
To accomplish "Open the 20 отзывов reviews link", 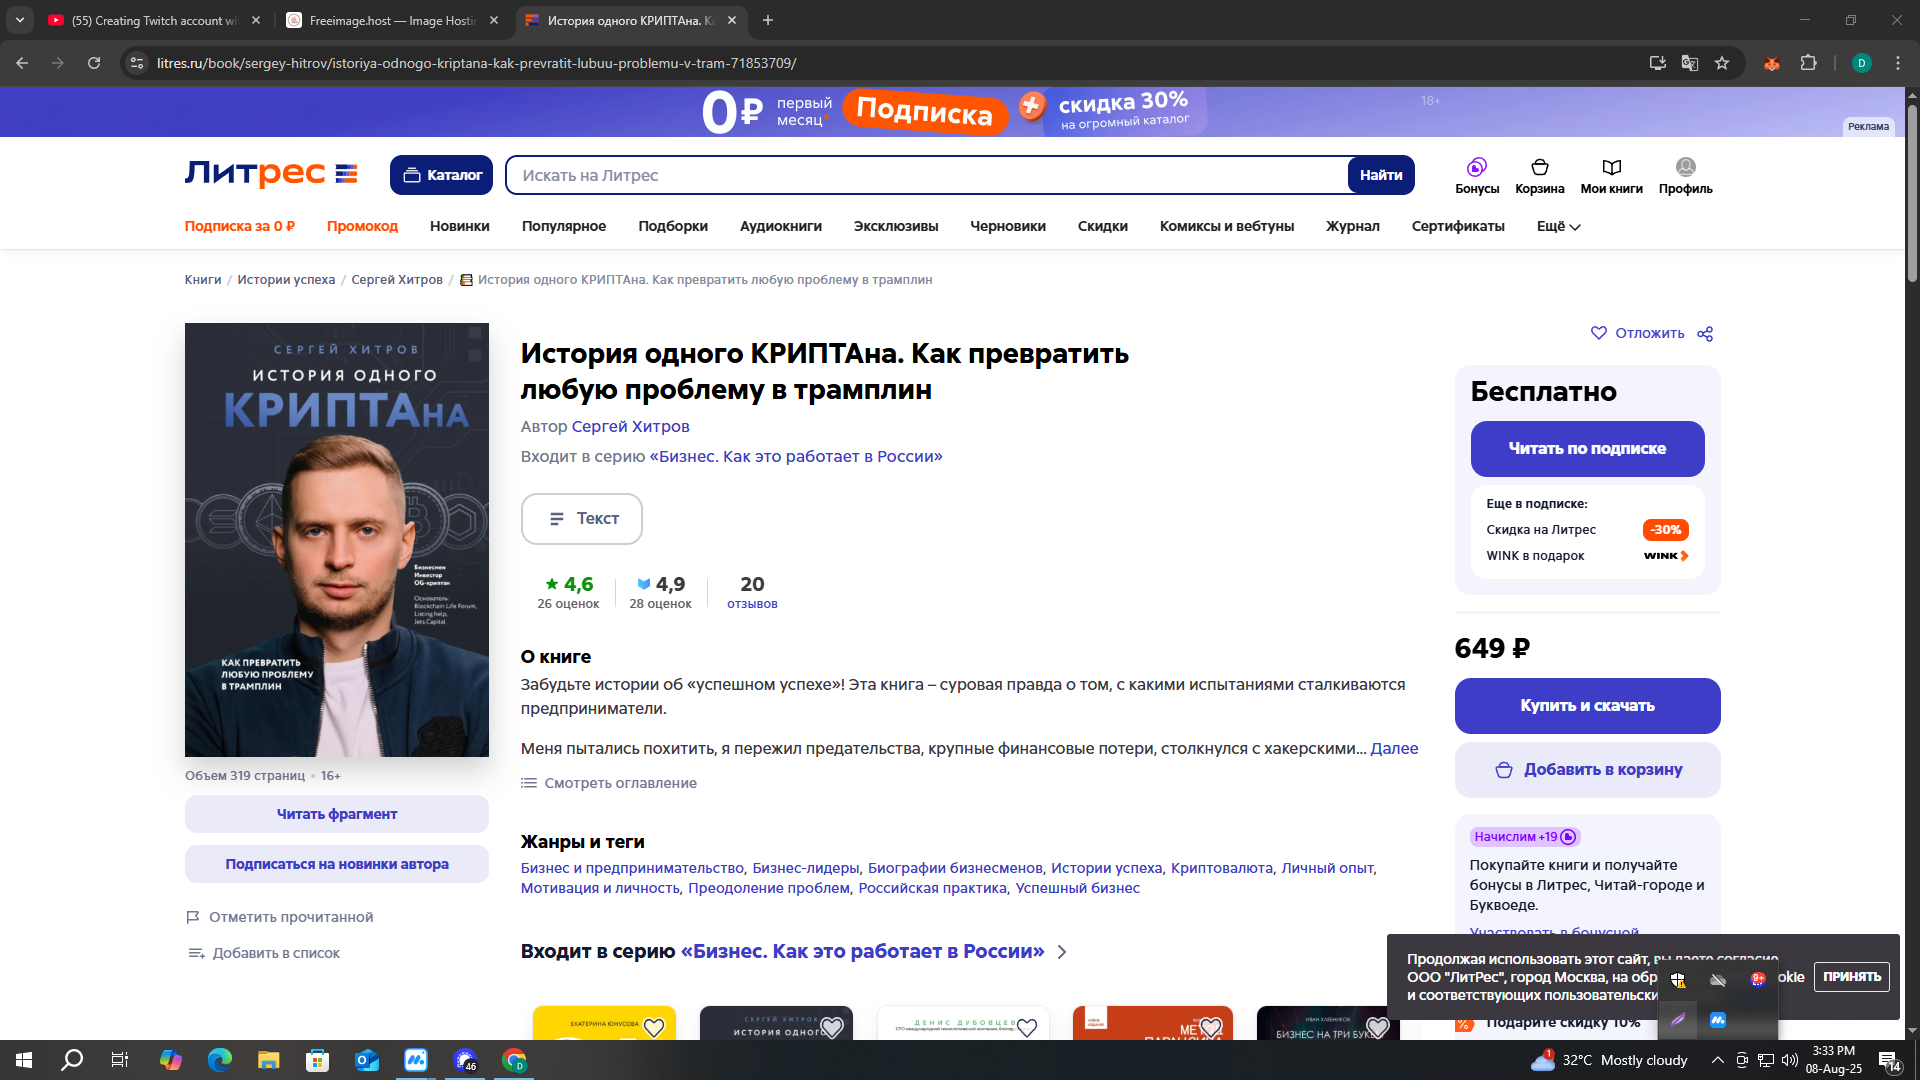I will coord(752,592).
